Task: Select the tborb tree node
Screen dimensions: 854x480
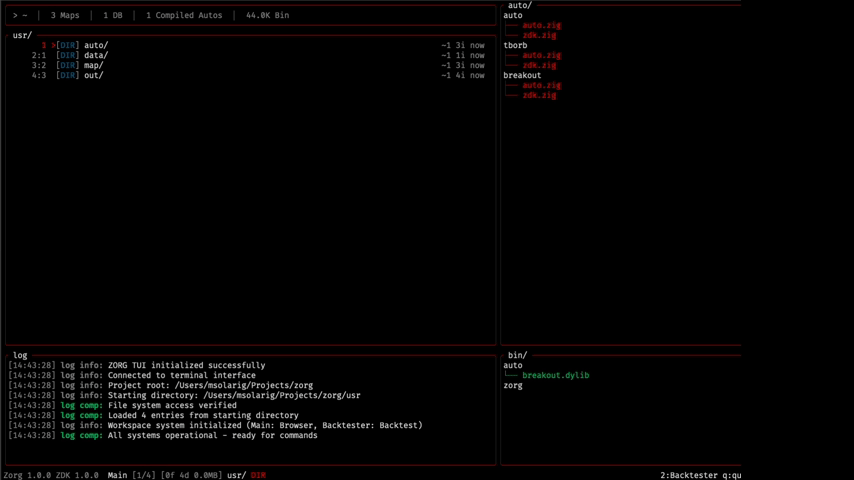Action: coord(515,45)
